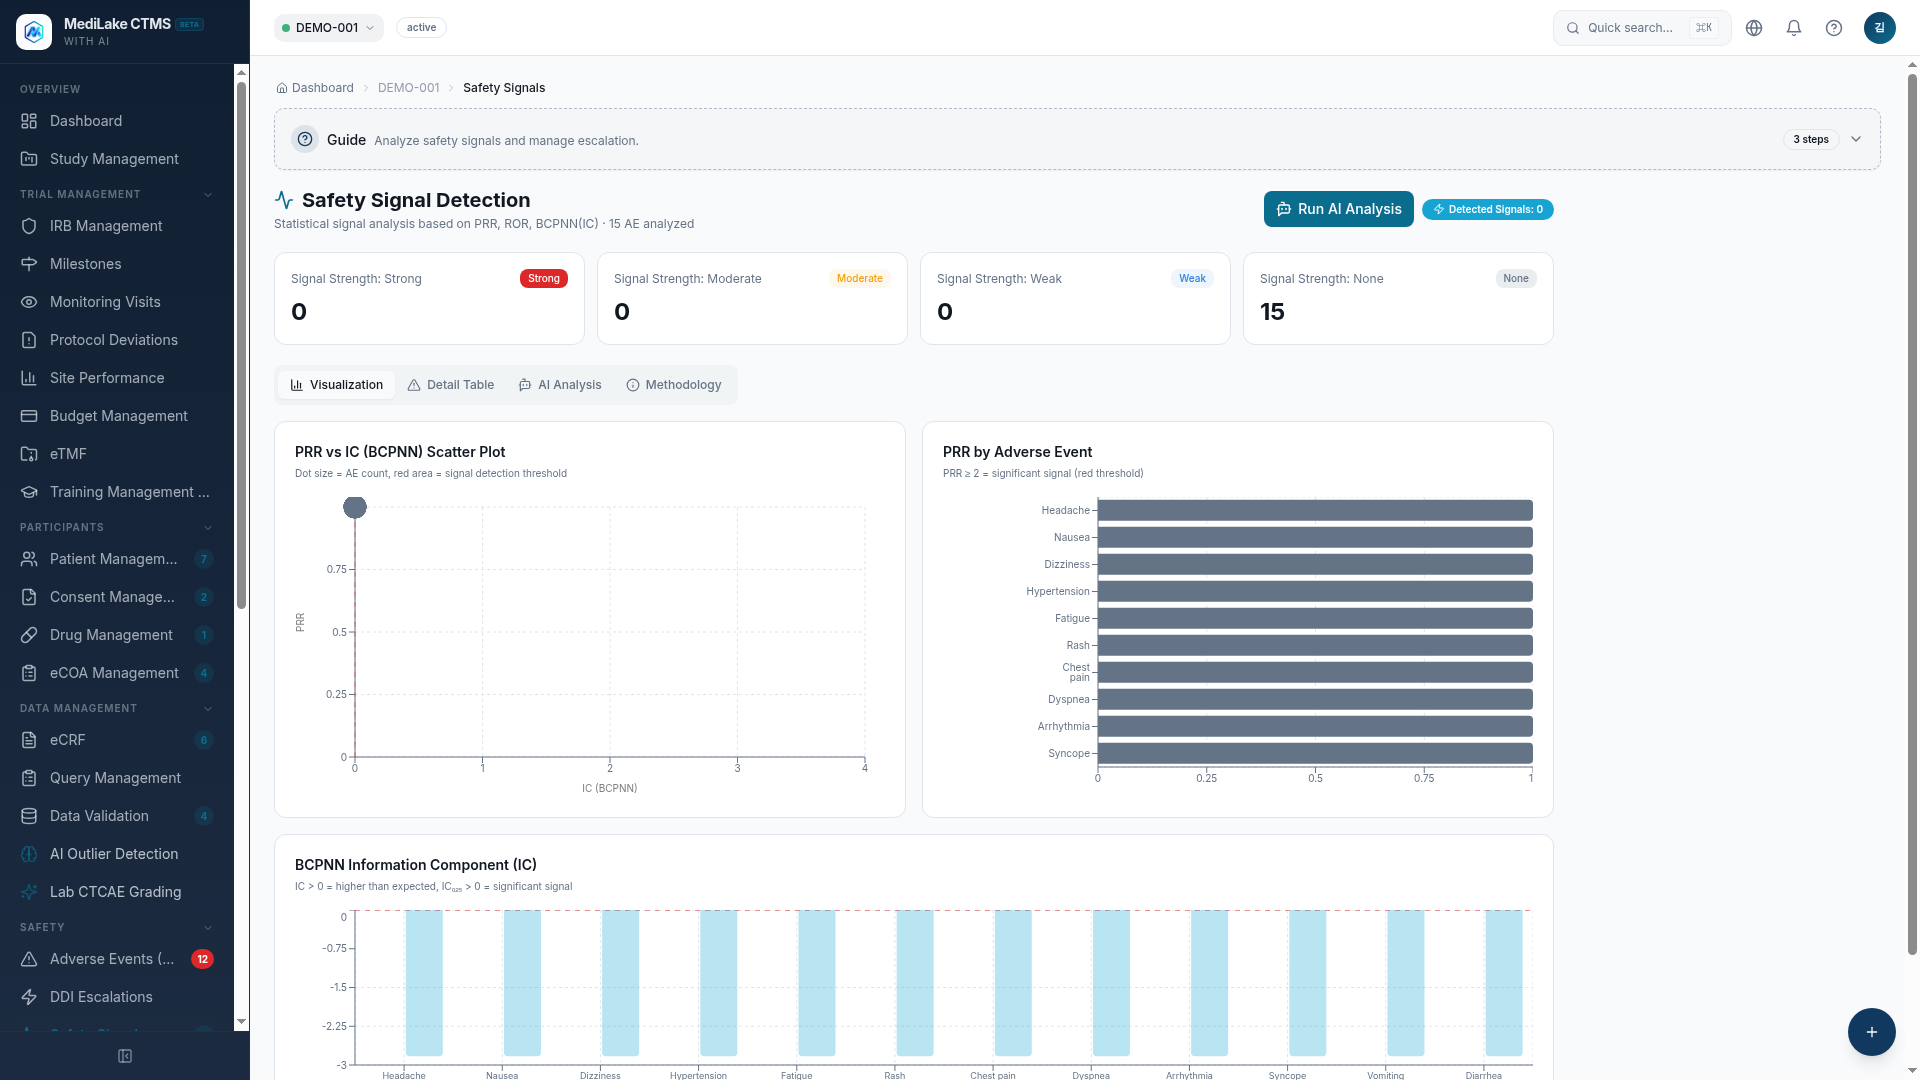This screenshot has height=1080, width=1920.
Task: Click Detected Signals: 0 badge
Action: point(1488,209)
